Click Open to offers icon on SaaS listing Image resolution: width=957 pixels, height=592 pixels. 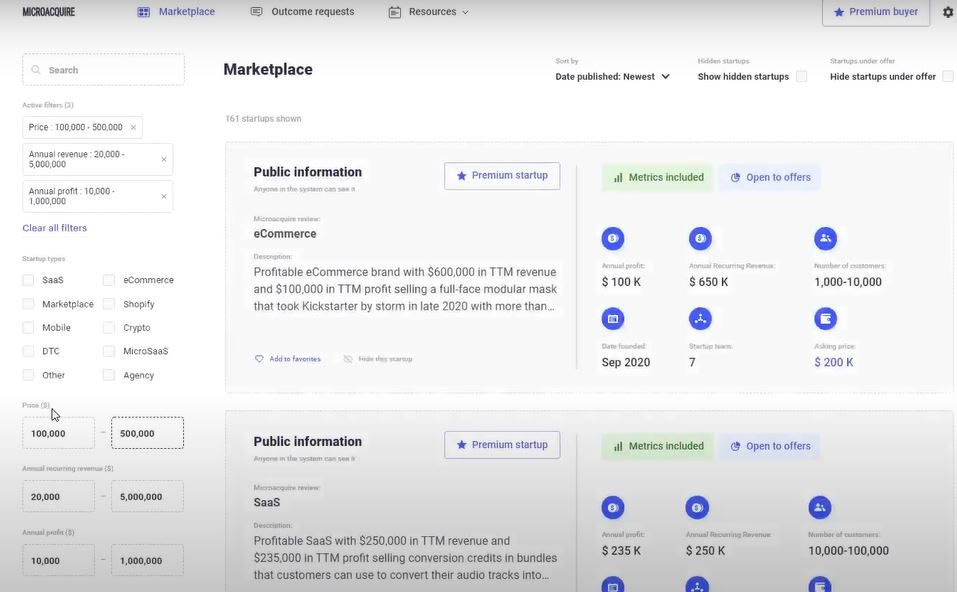(x=735, y=446)
